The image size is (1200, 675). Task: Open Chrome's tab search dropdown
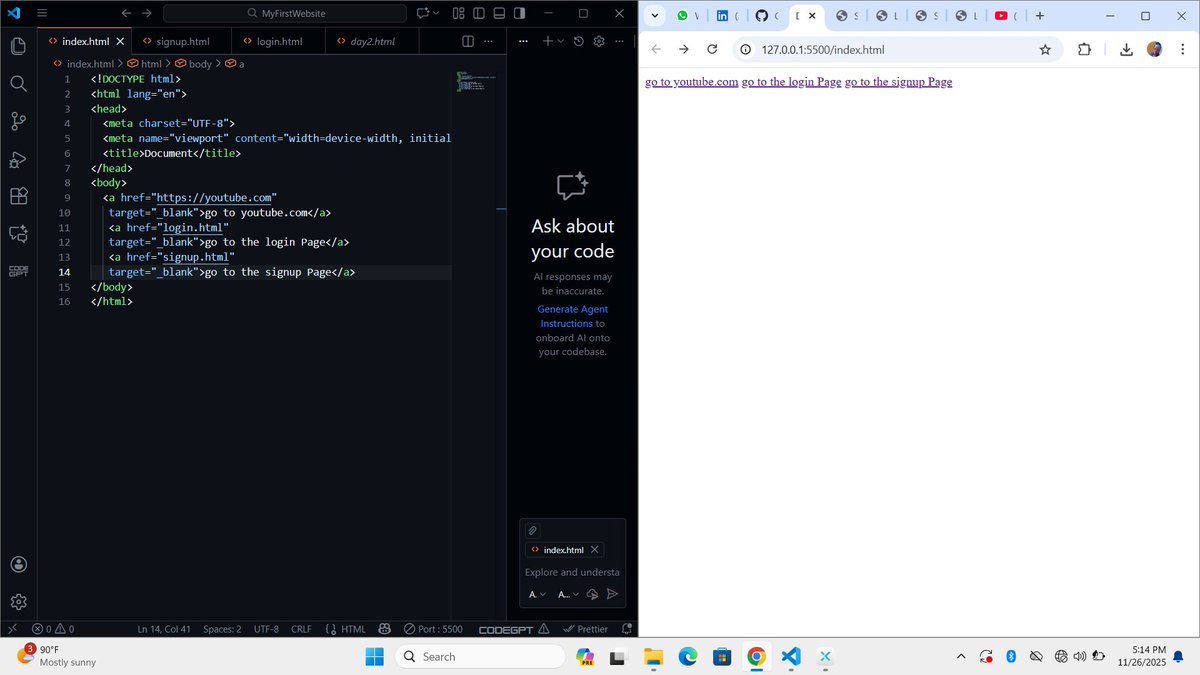(x=655, y=16)
